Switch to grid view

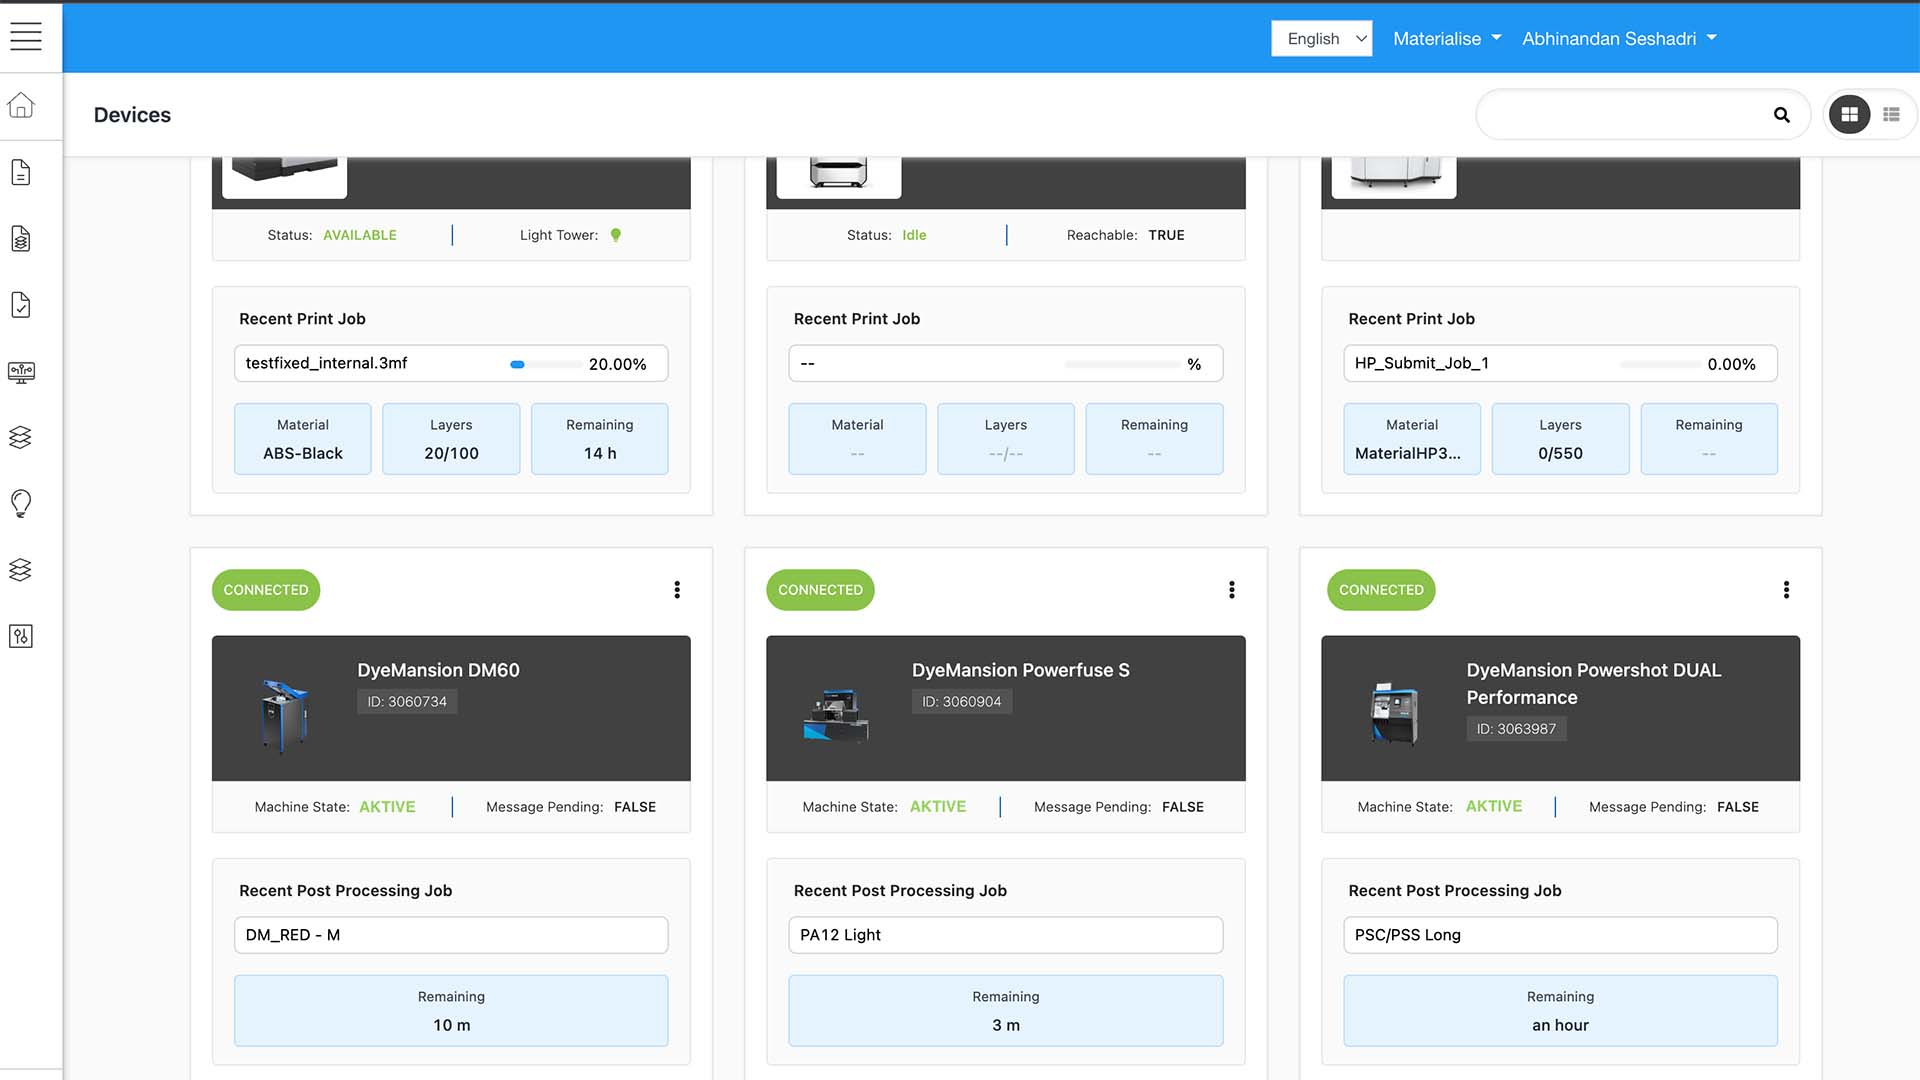1849,115
